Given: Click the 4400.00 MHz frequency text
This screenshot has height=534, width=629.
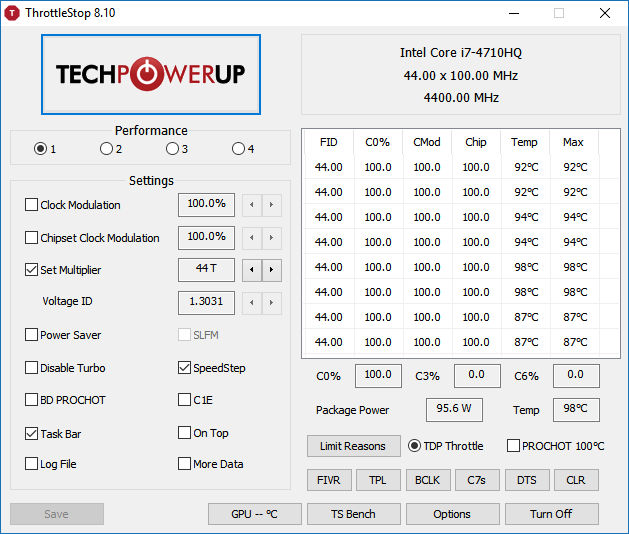Looking at the screenshot, I should click(x=461, y=97).
